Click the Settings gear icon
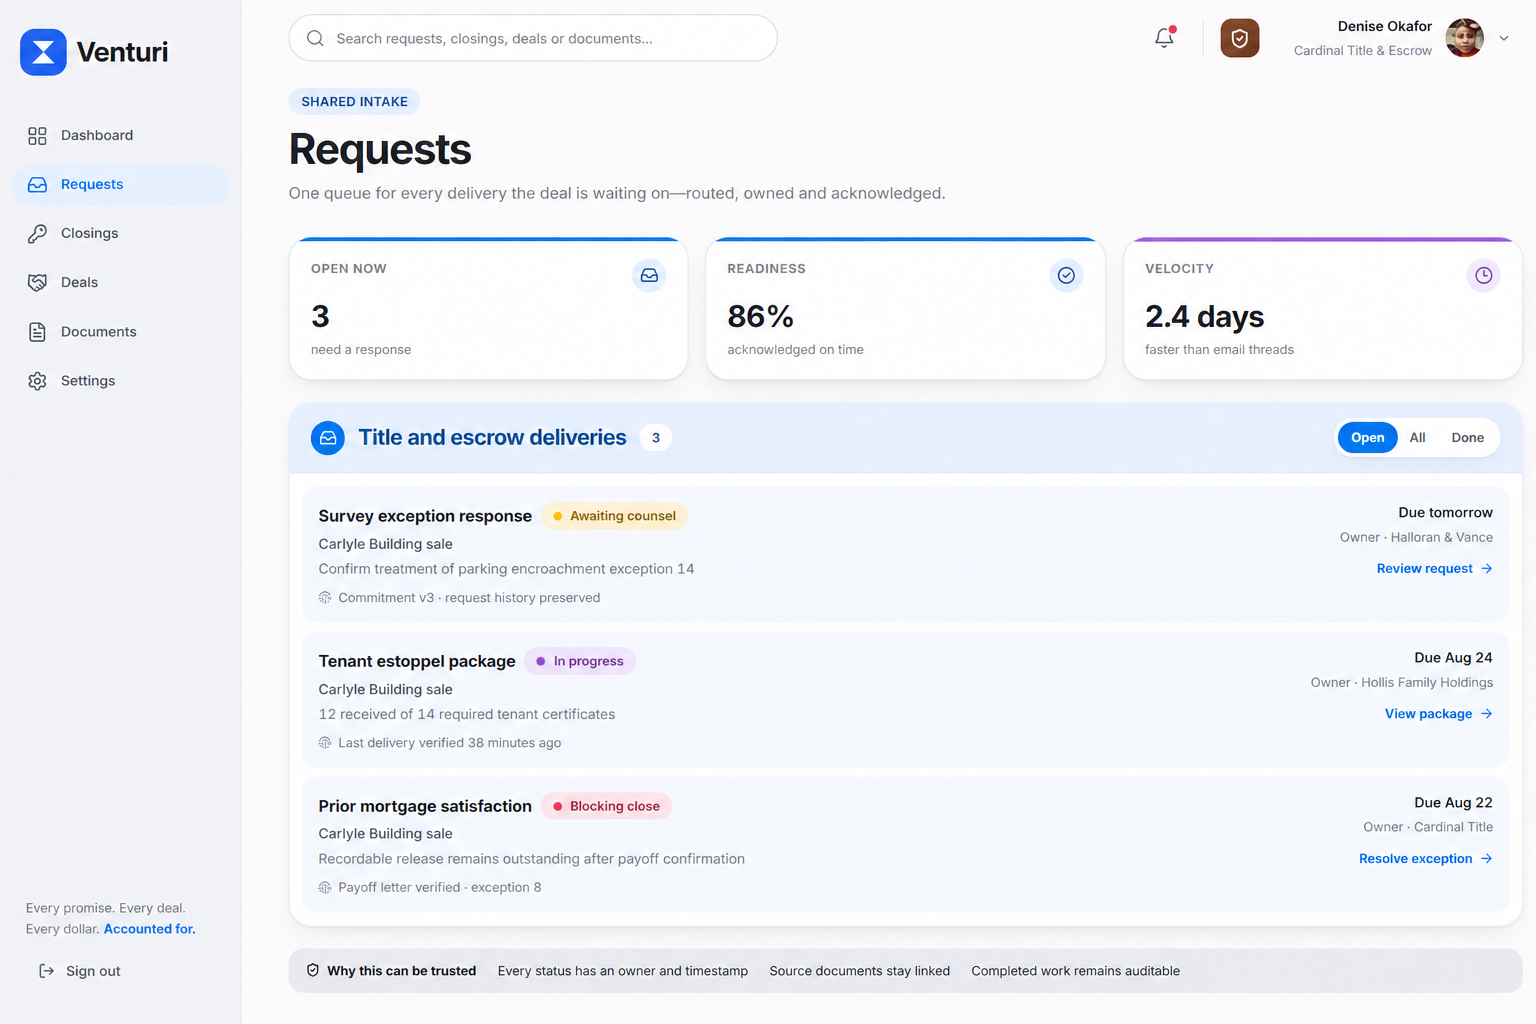Image resolution: width=1536 pixels, height=1024 pixels. coord(37,381)
